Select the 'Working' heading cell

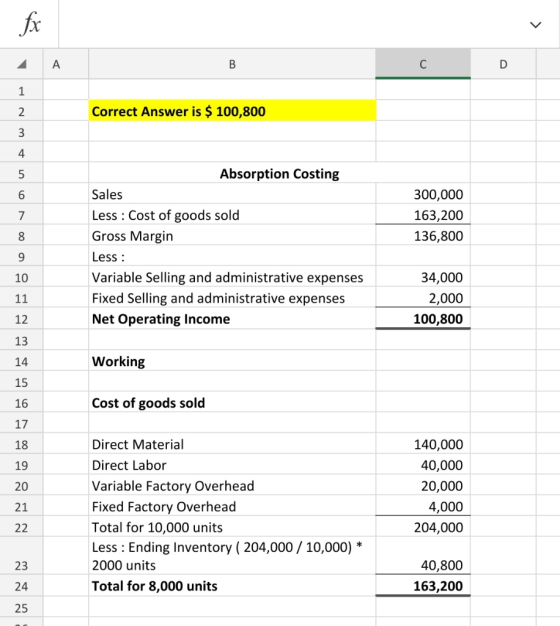[232, 361]
